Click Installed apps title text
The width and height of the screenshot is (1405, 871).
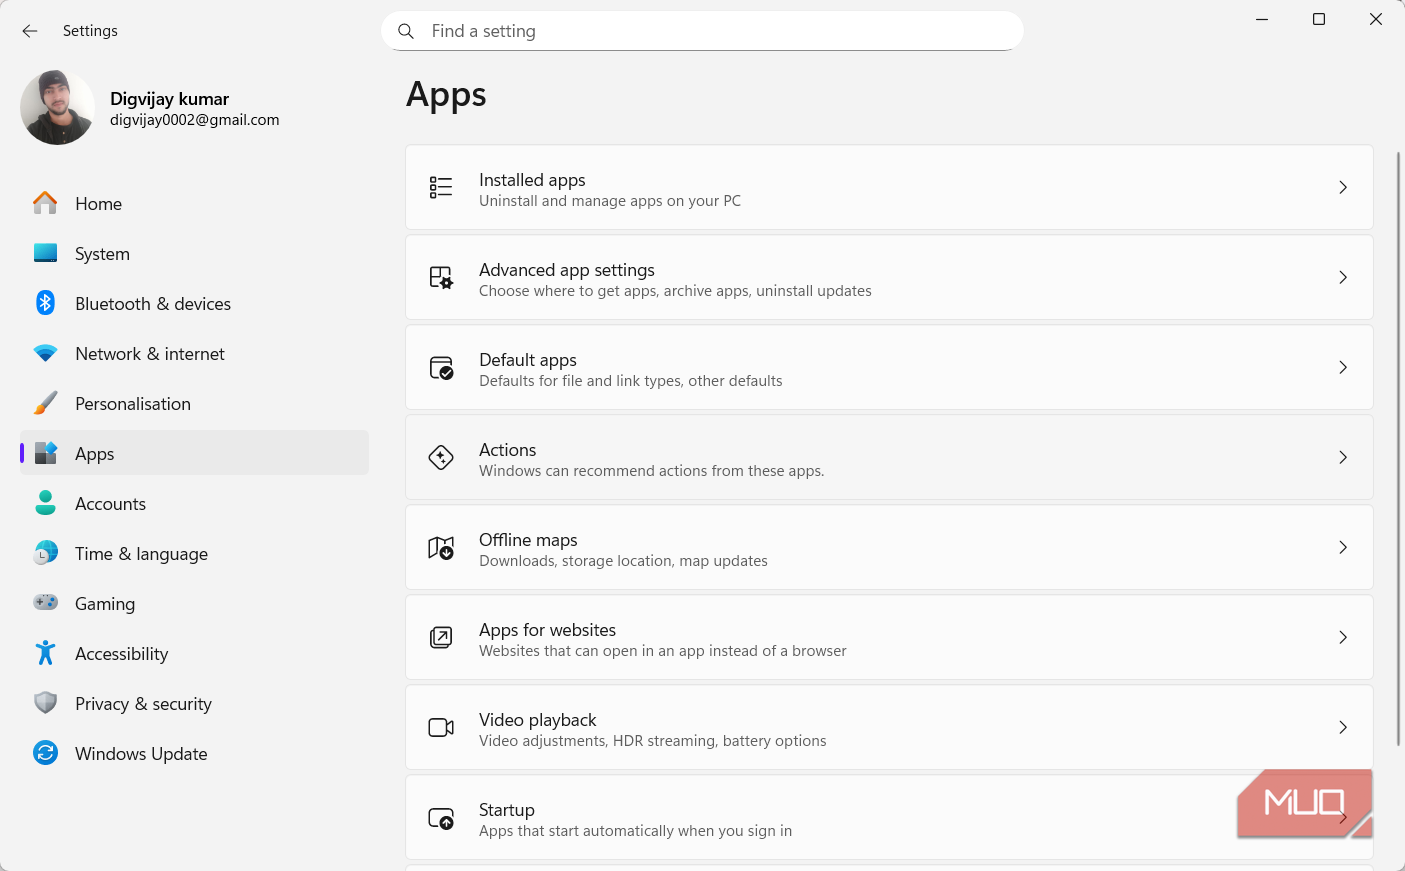(532, 180)
